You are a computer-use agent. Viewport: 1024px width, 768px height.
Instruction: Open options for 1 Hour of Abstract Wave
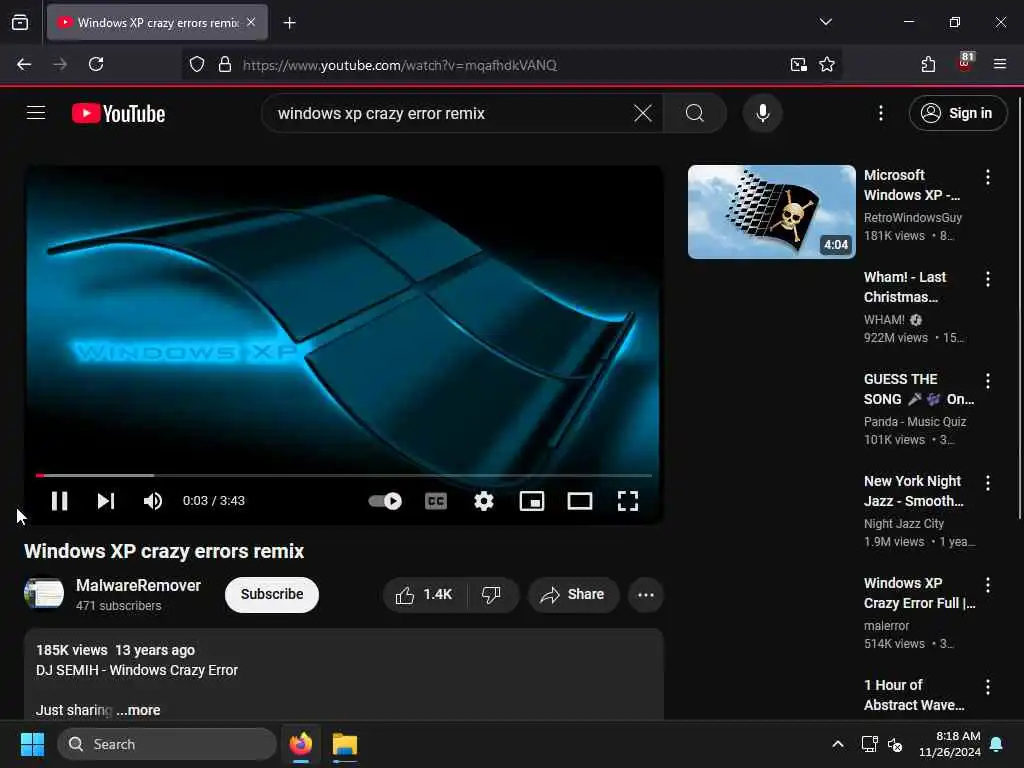pos(987,686)
